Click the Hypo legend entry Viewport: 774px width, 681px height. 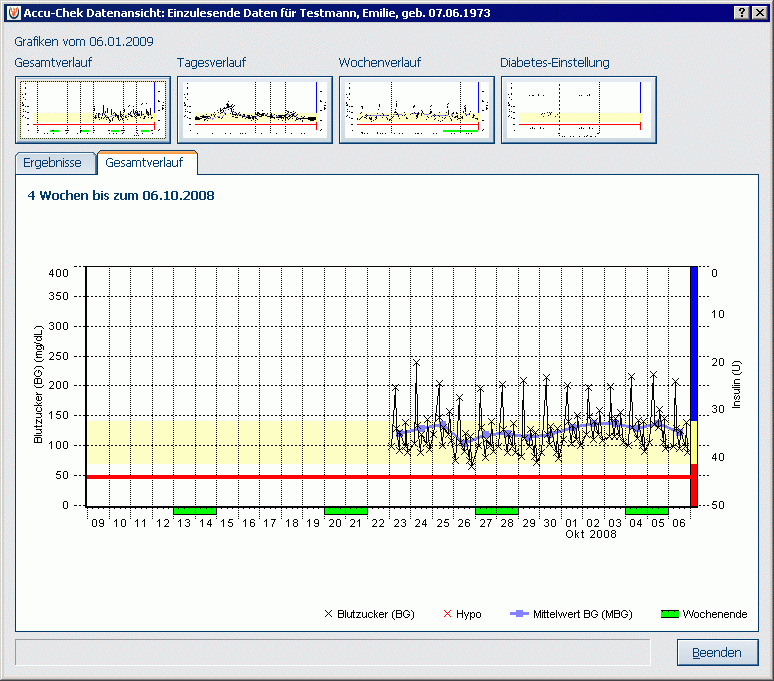click(x=462, y=614)
